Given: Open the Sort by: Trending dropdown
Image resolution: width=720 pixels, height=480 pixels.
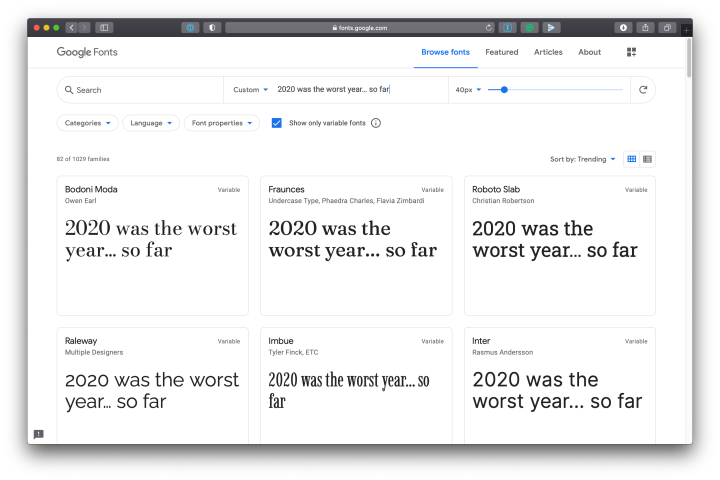Looking at the screenshot, I should click(582, 159).
